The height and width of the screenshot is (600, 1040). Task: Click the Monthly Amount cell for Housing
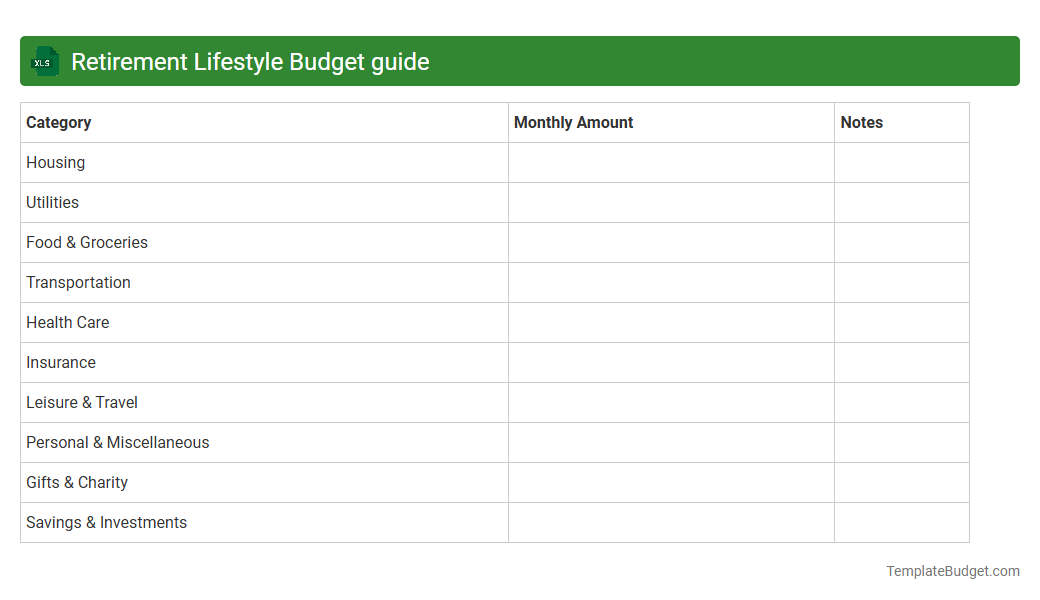click(671, 162)
